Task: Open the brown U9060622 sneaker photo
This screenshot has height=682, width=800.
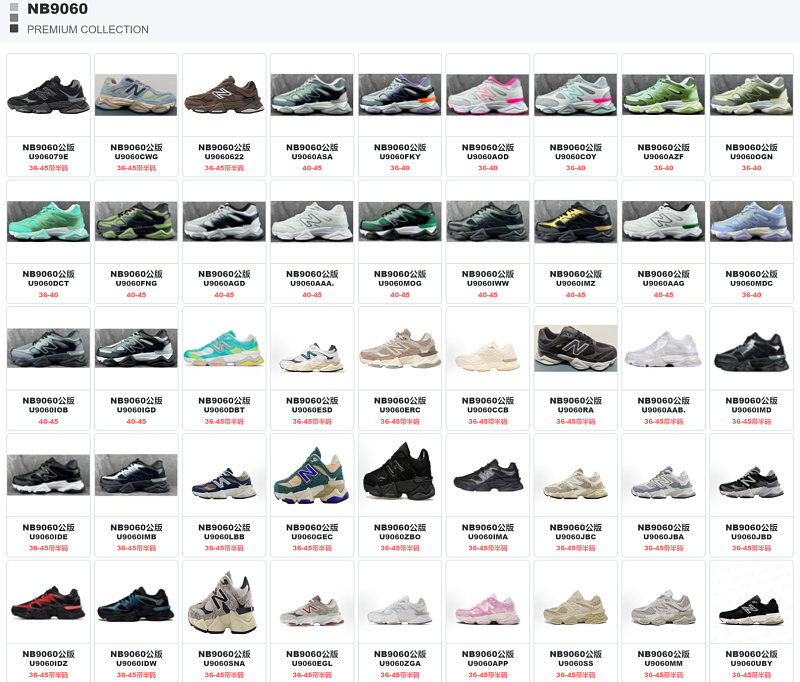Action: [224, 95]
